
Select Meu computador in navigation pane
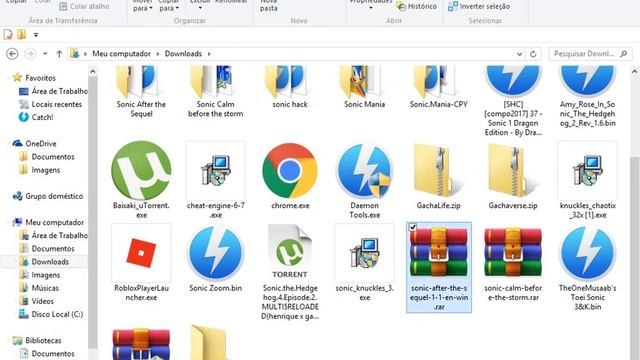[x=54, y=222]
